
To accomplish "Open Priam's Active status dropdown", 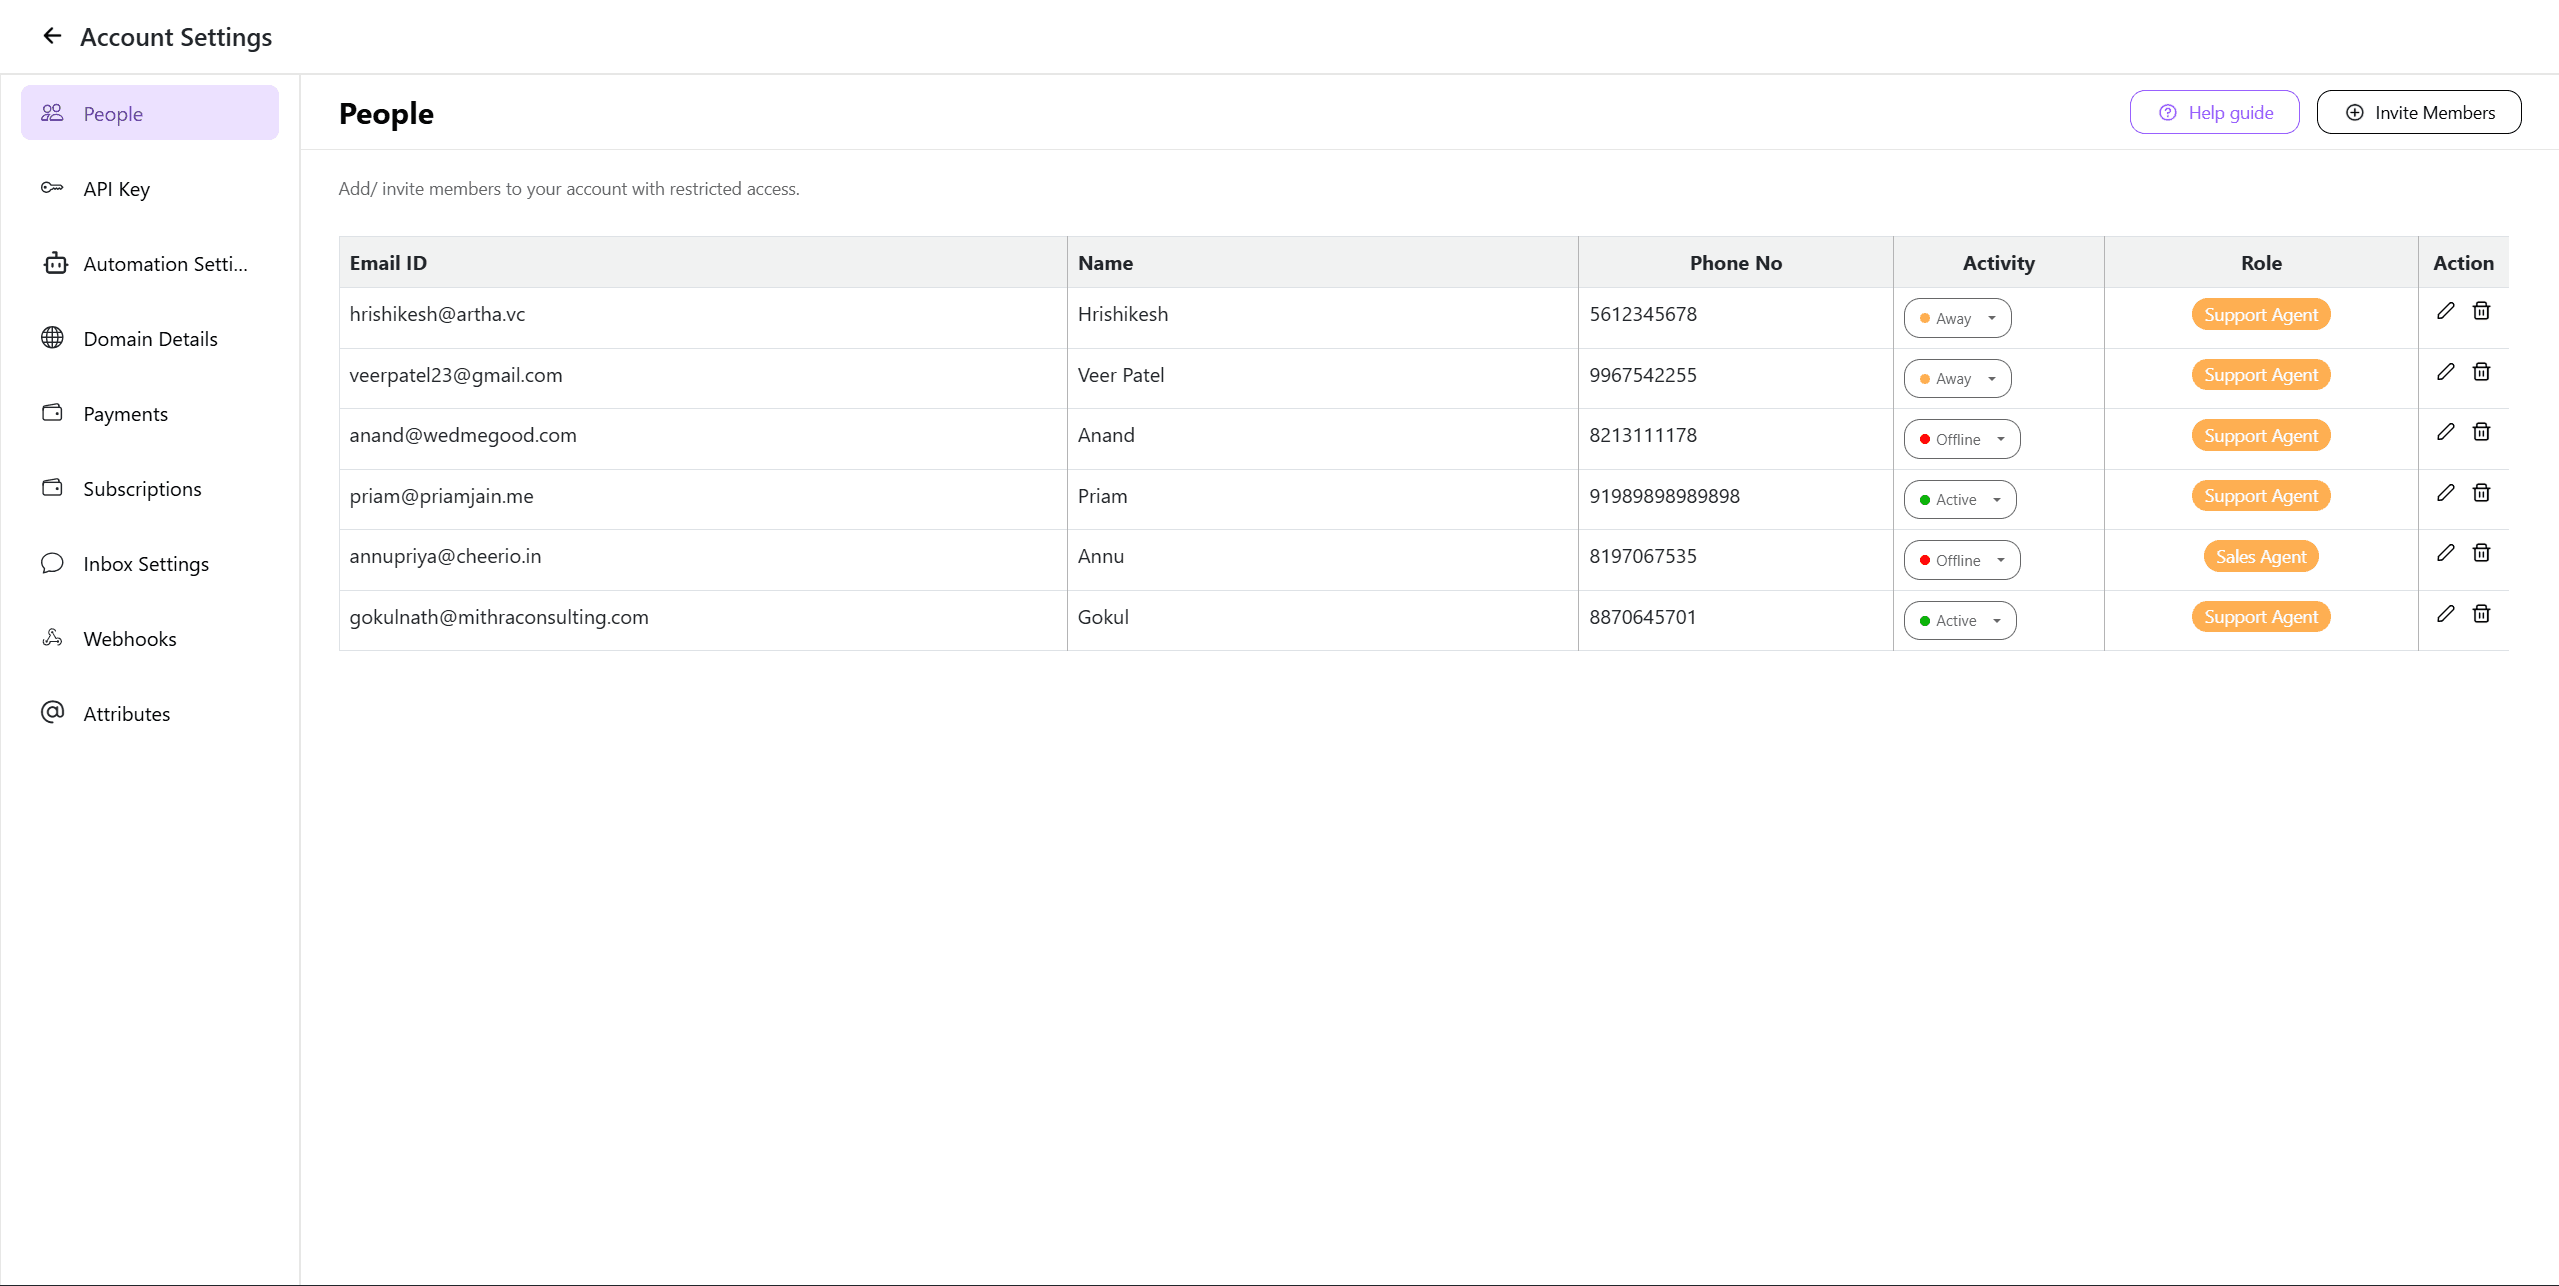I will click(1959, 500).
